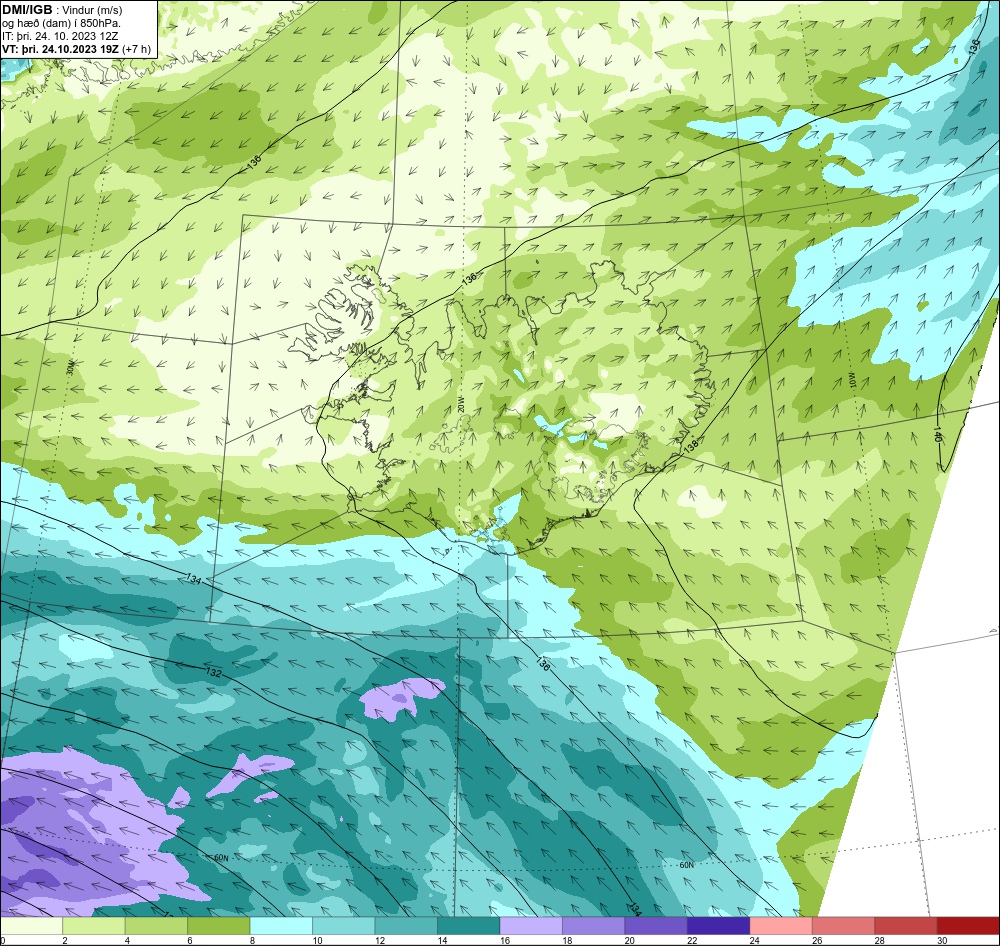This screenshot has height=946, width=1000.
Task: Click the 22–24 m/s dark indigo legend swatch
Action: click(x=719, y=926)
